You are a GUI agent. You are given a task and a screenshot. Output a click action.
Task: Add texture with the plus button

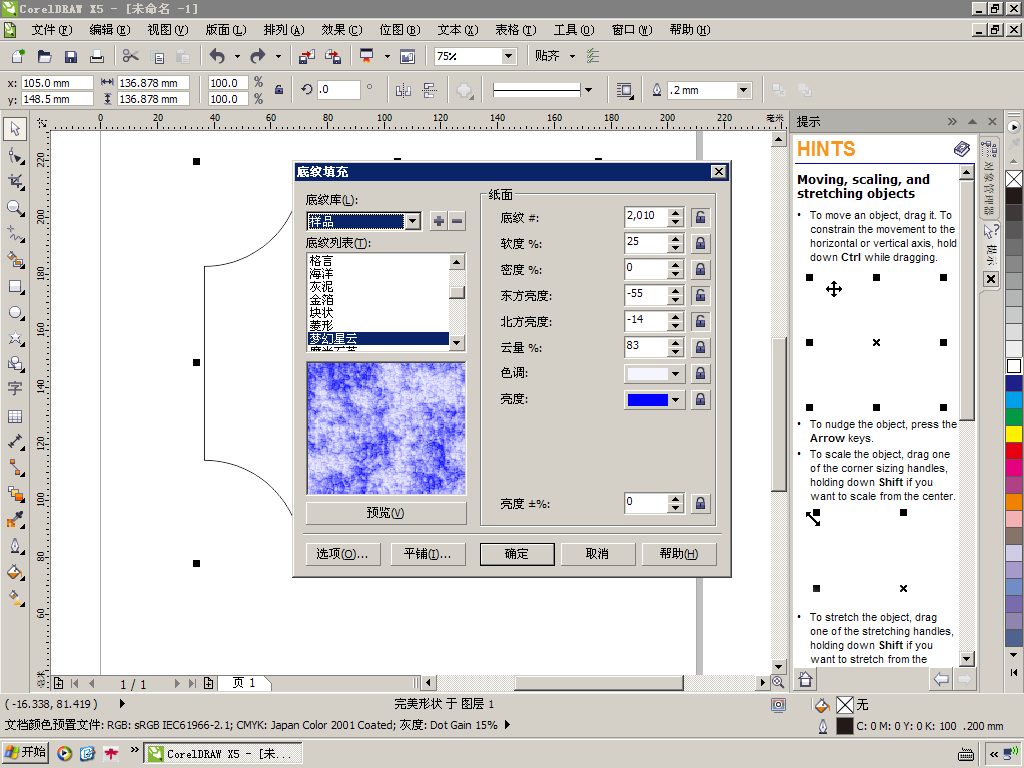click(x=438, y=221)
